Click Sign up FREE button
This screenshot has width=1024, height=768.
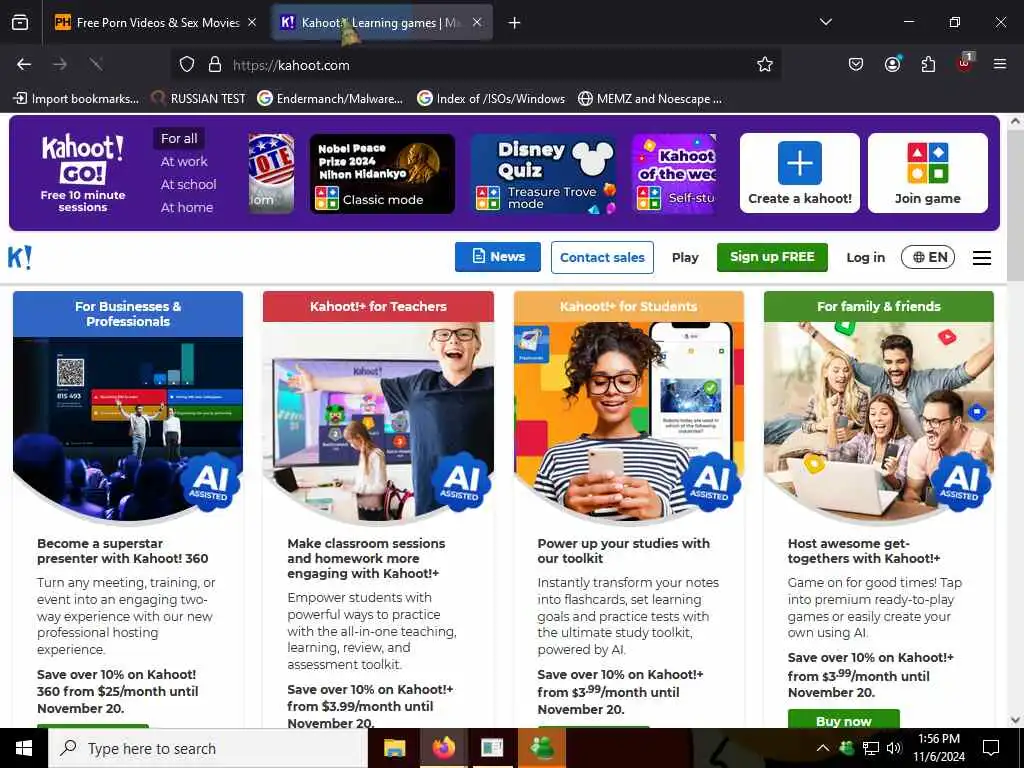[772, 257]
